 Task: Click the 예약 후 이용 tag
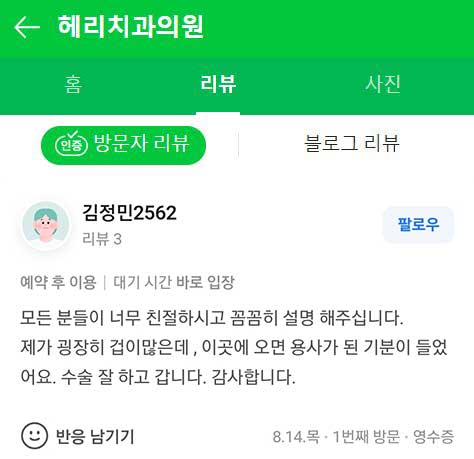coord(58,282)
